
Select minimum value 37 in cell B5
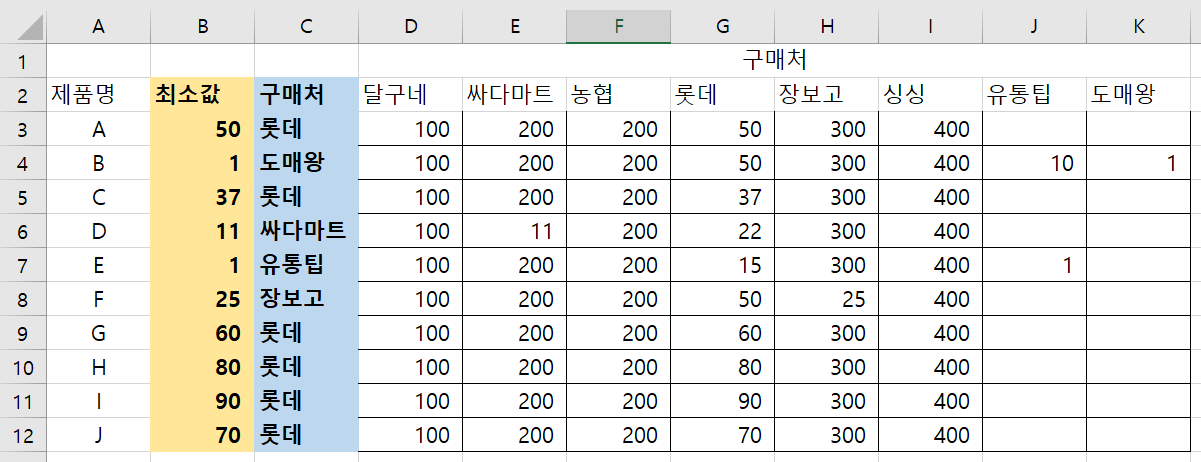point(203,197)
